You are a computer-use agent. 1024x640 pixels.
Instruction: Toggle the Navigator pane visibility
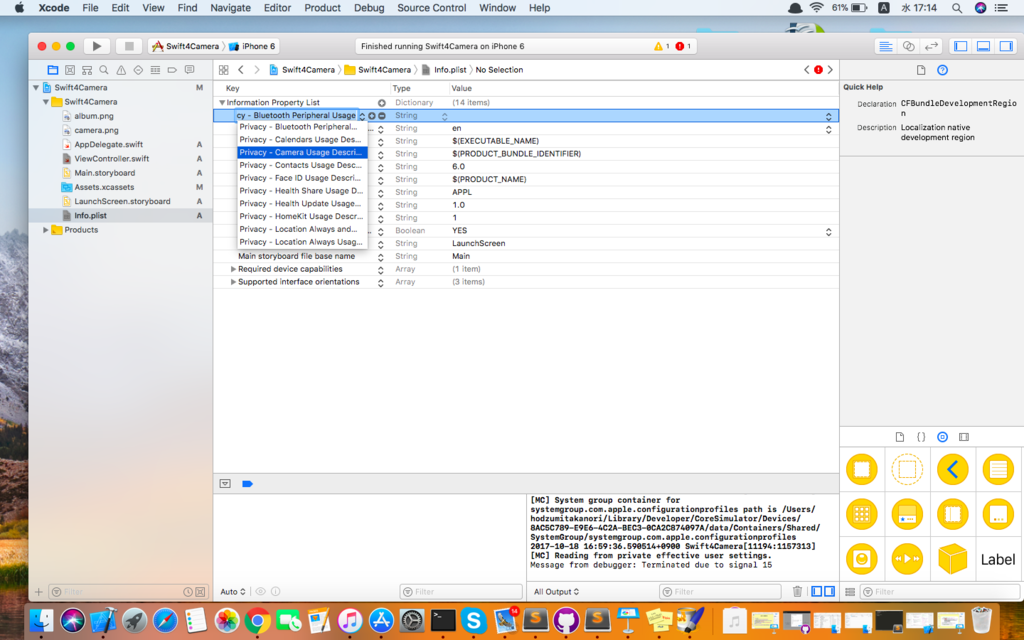961,46
